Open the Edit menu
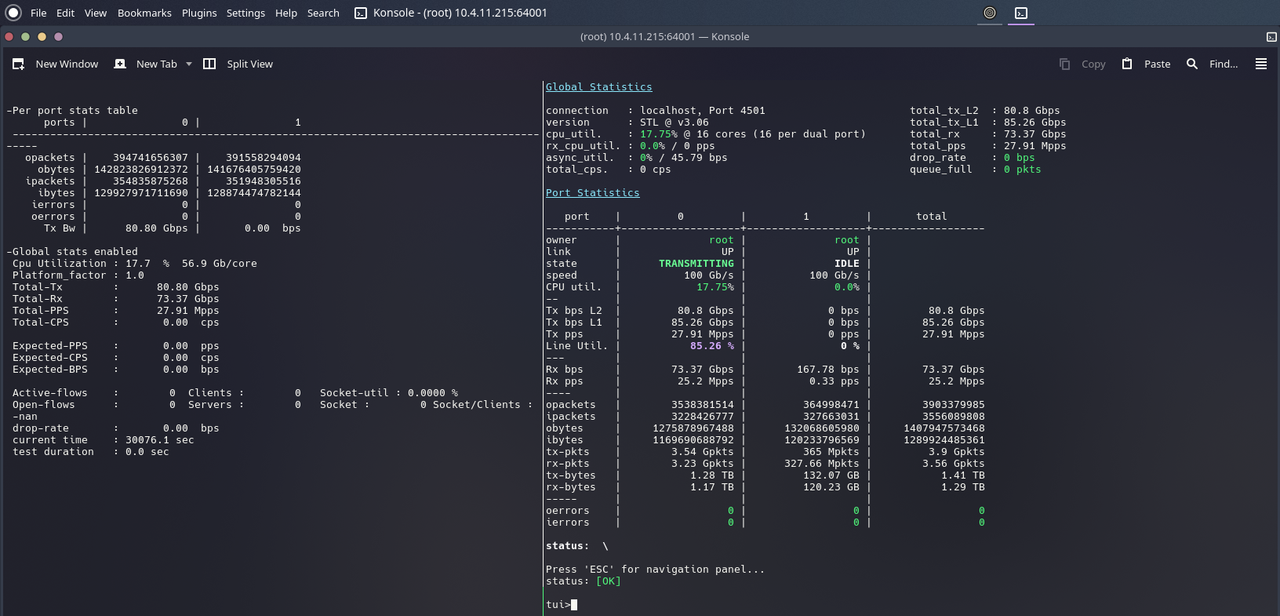1280x616 pixels. [x=65, y=13]
